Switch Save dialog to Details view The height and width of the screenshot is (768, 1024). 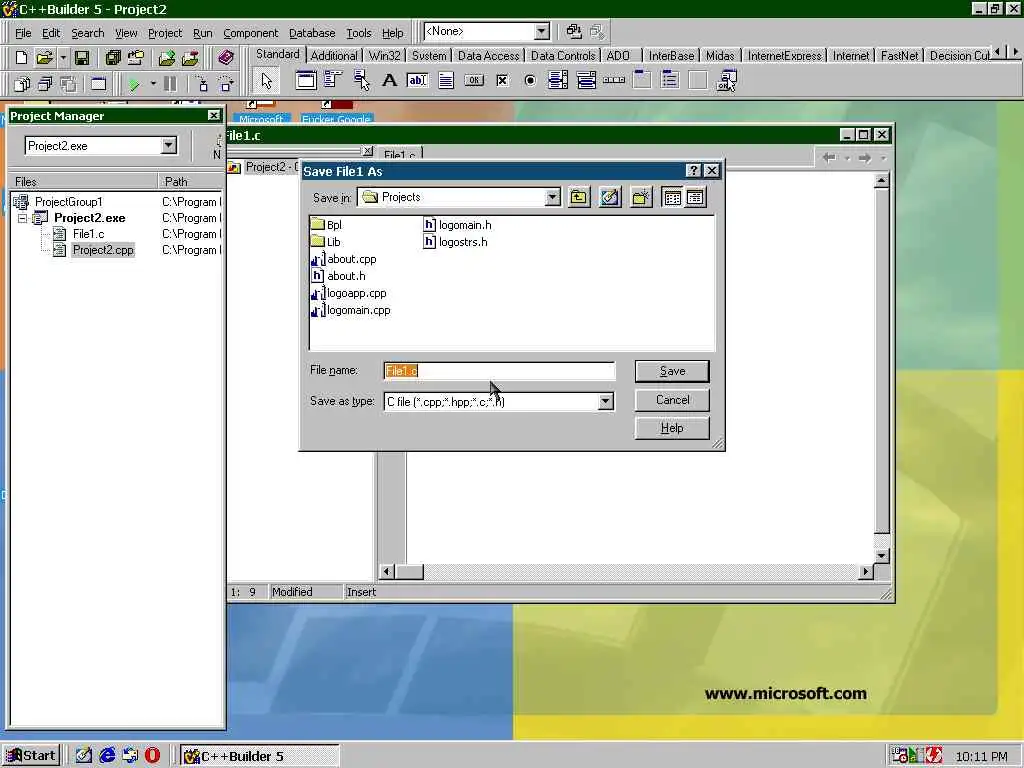pos(695,197)
